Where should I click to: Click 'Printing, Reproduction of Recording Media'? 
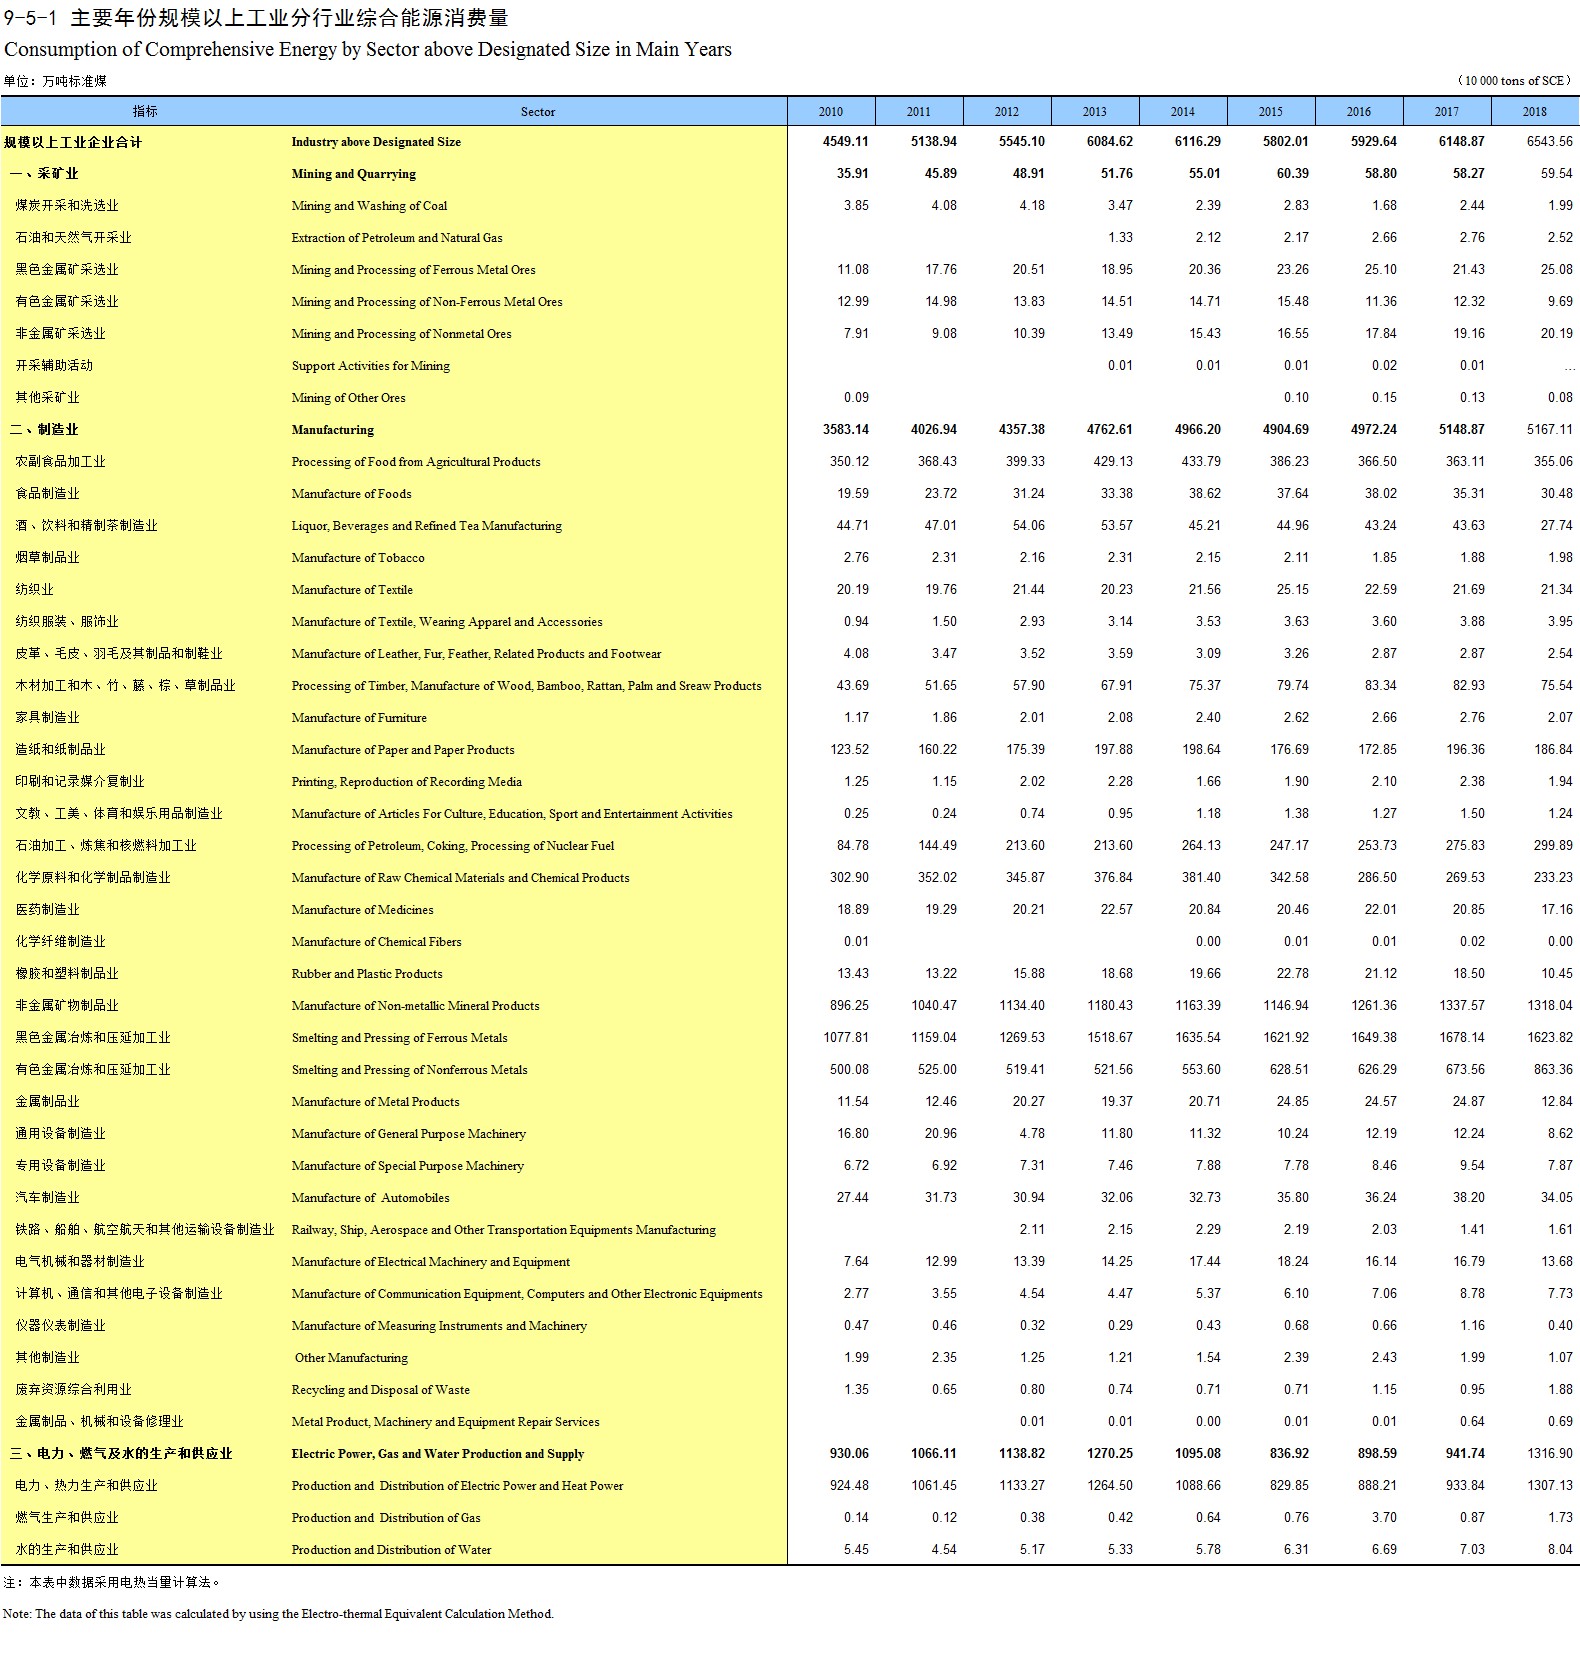point(406,782)
